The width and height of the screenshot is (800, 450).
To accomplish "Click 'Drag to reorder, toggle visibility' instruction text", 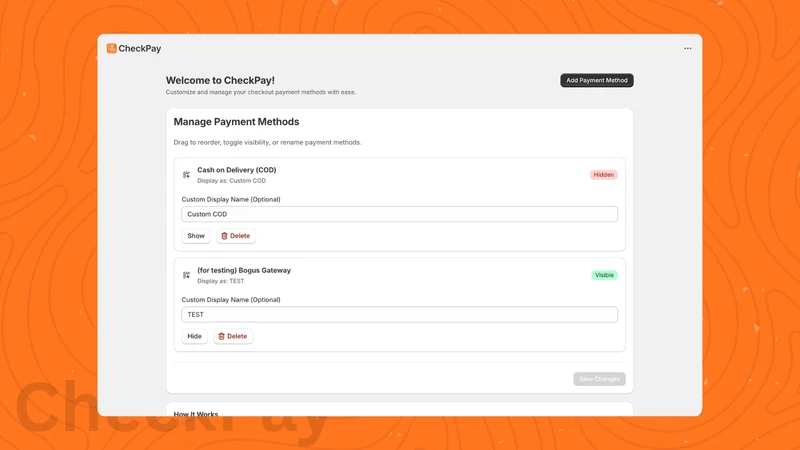I will (x=267, y=142).
